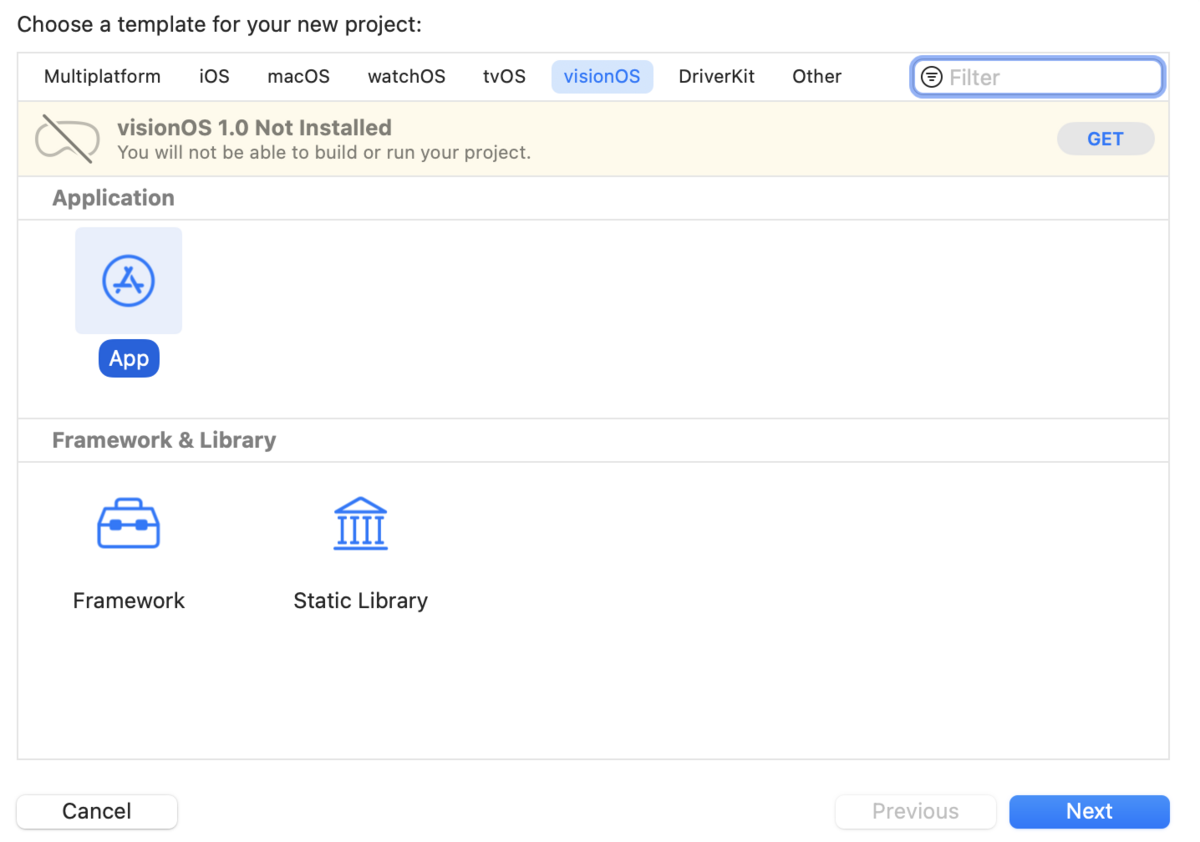Click 'You will not be able to build' message
The image size is (1200, 842).
(x=324, y=153)
